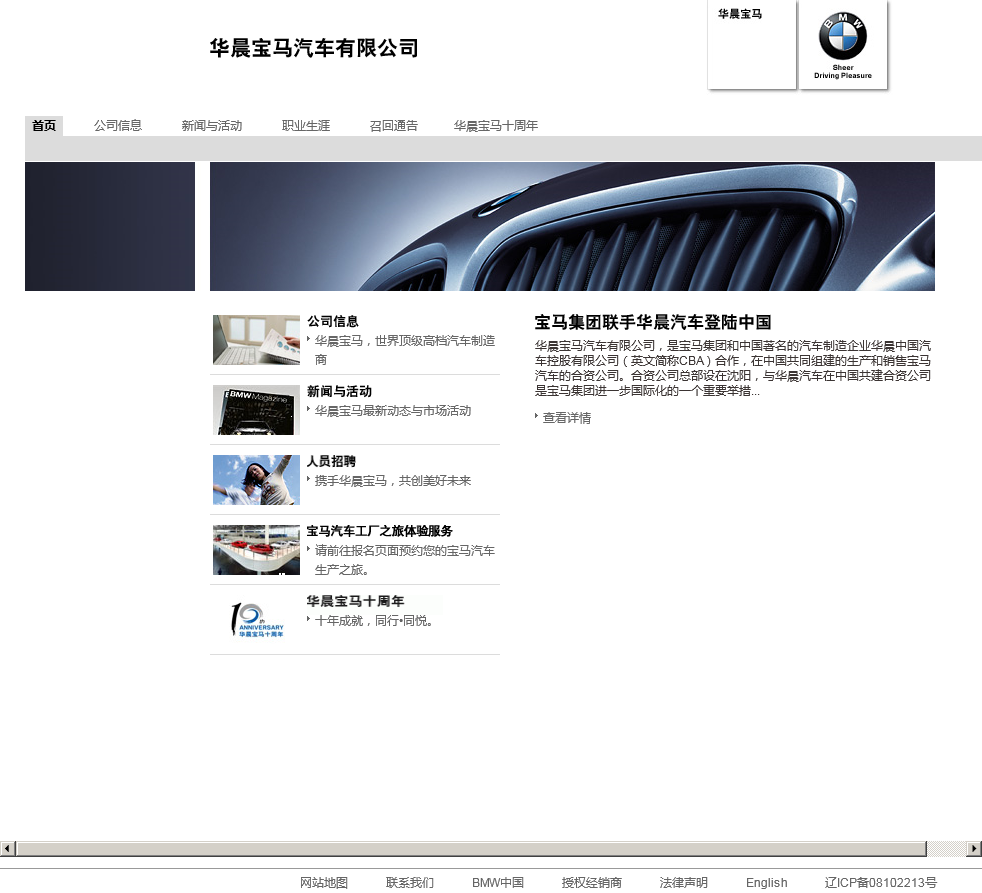Screen dimensions: 982x893
Task: Open the 公司信息 menu item
Action: point(118,126)
